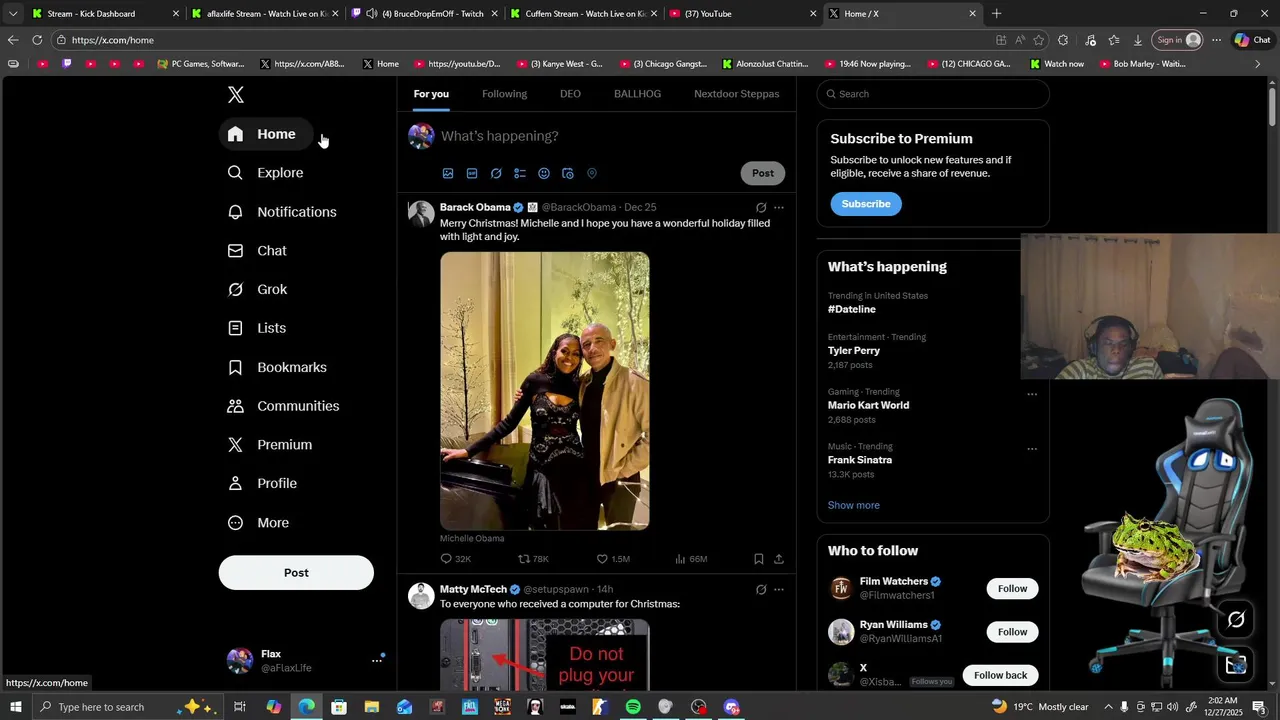Follow Ryan Williams
The width and height of the screenshot is (1280, 720).
[x=1012, y=632]
